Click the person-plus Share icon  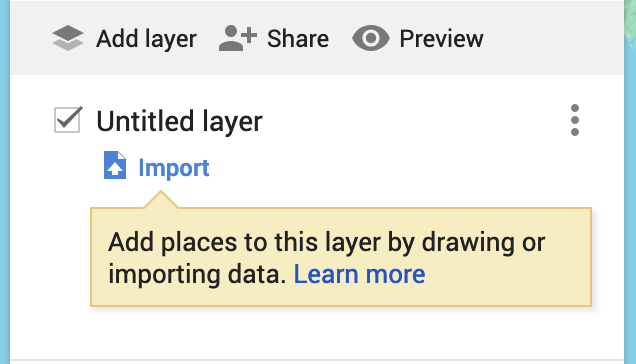pos(238,38)
